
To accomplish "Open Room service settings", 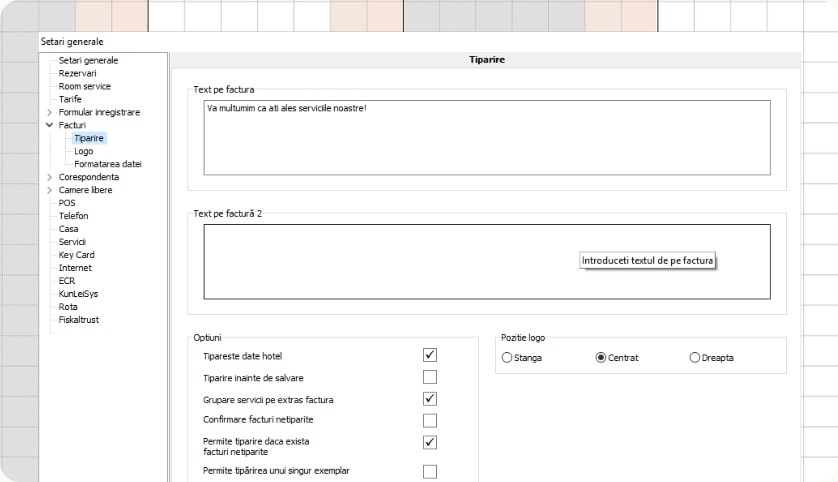I will [x=84, y=86].
